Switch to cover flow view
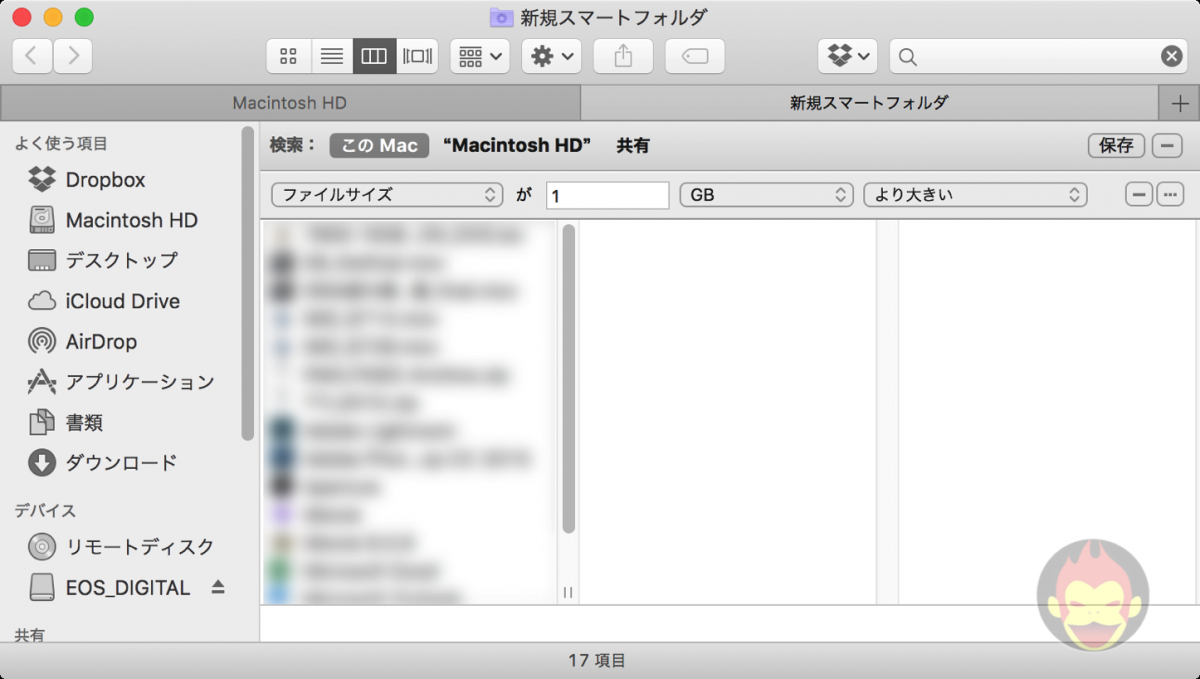Image resolution: width=1200 pixels, height=679 pixels. pyautogui.click(x=417, y=56)
